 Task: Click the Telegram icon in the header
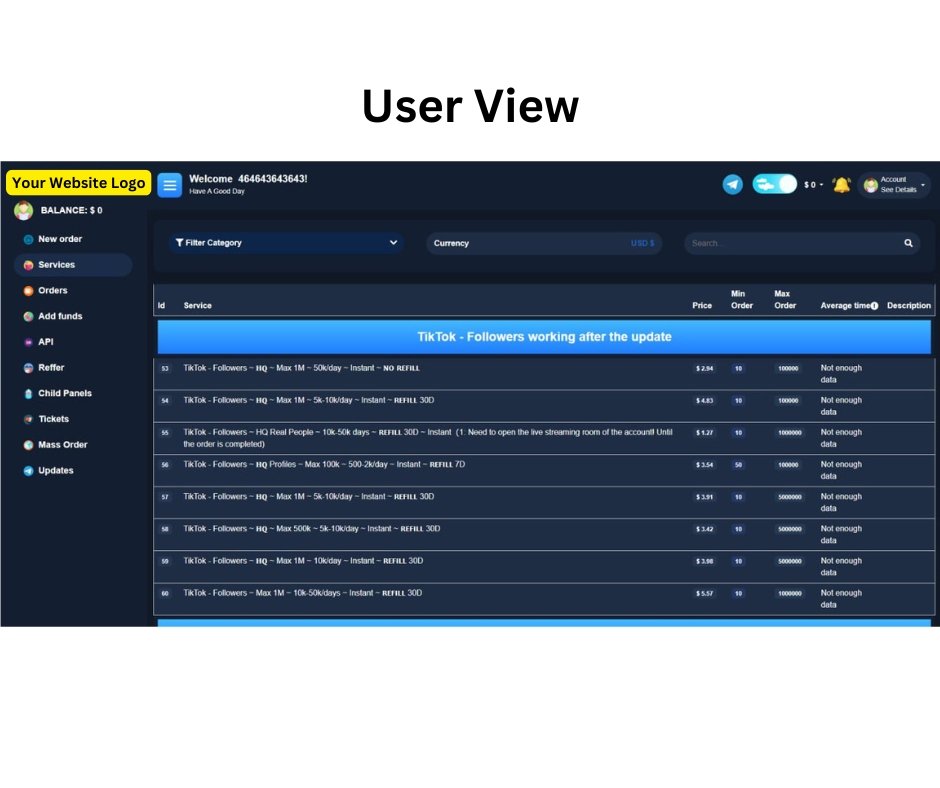coord(732,184)
